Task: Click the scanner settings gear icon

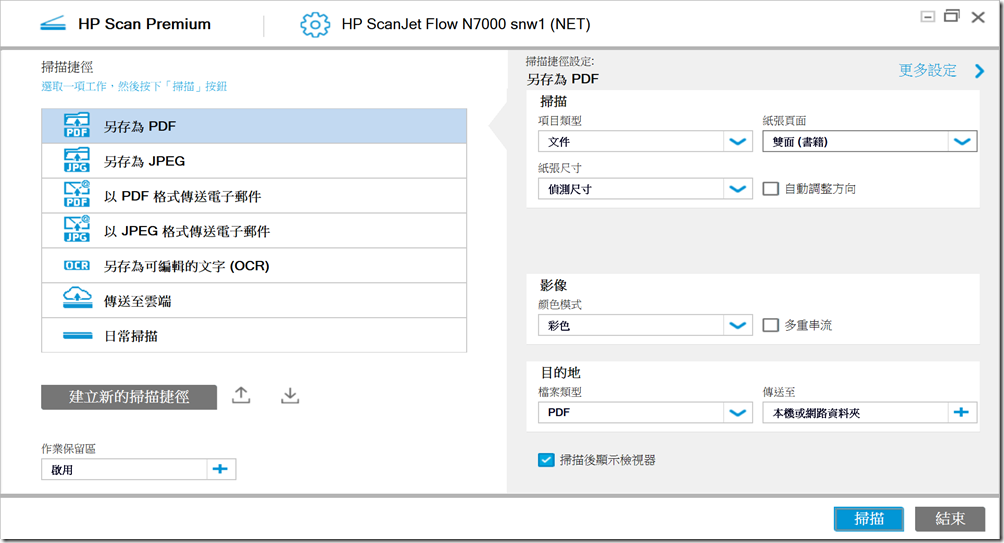Action: (x=315, y=24)
